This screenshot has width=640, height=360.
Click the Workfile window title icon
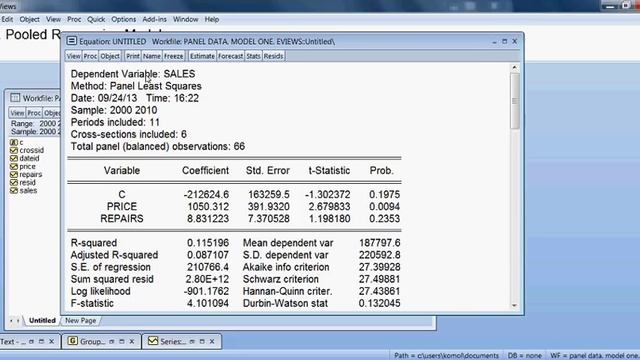point(15,98)
